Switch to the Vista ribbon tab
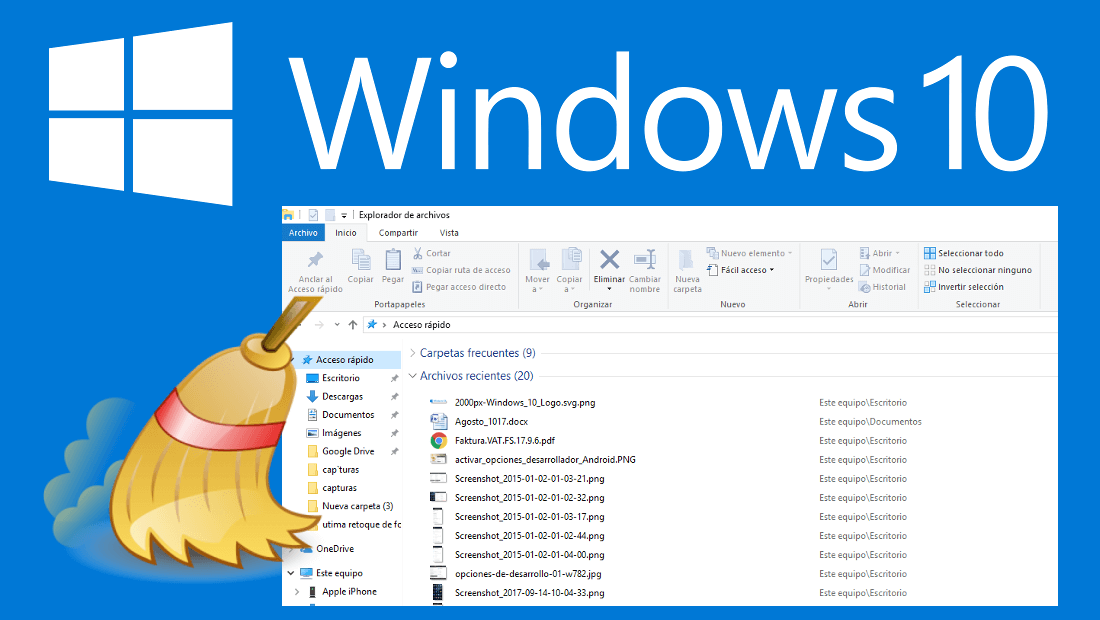The image size is (1100, 620). coord(449,233)
